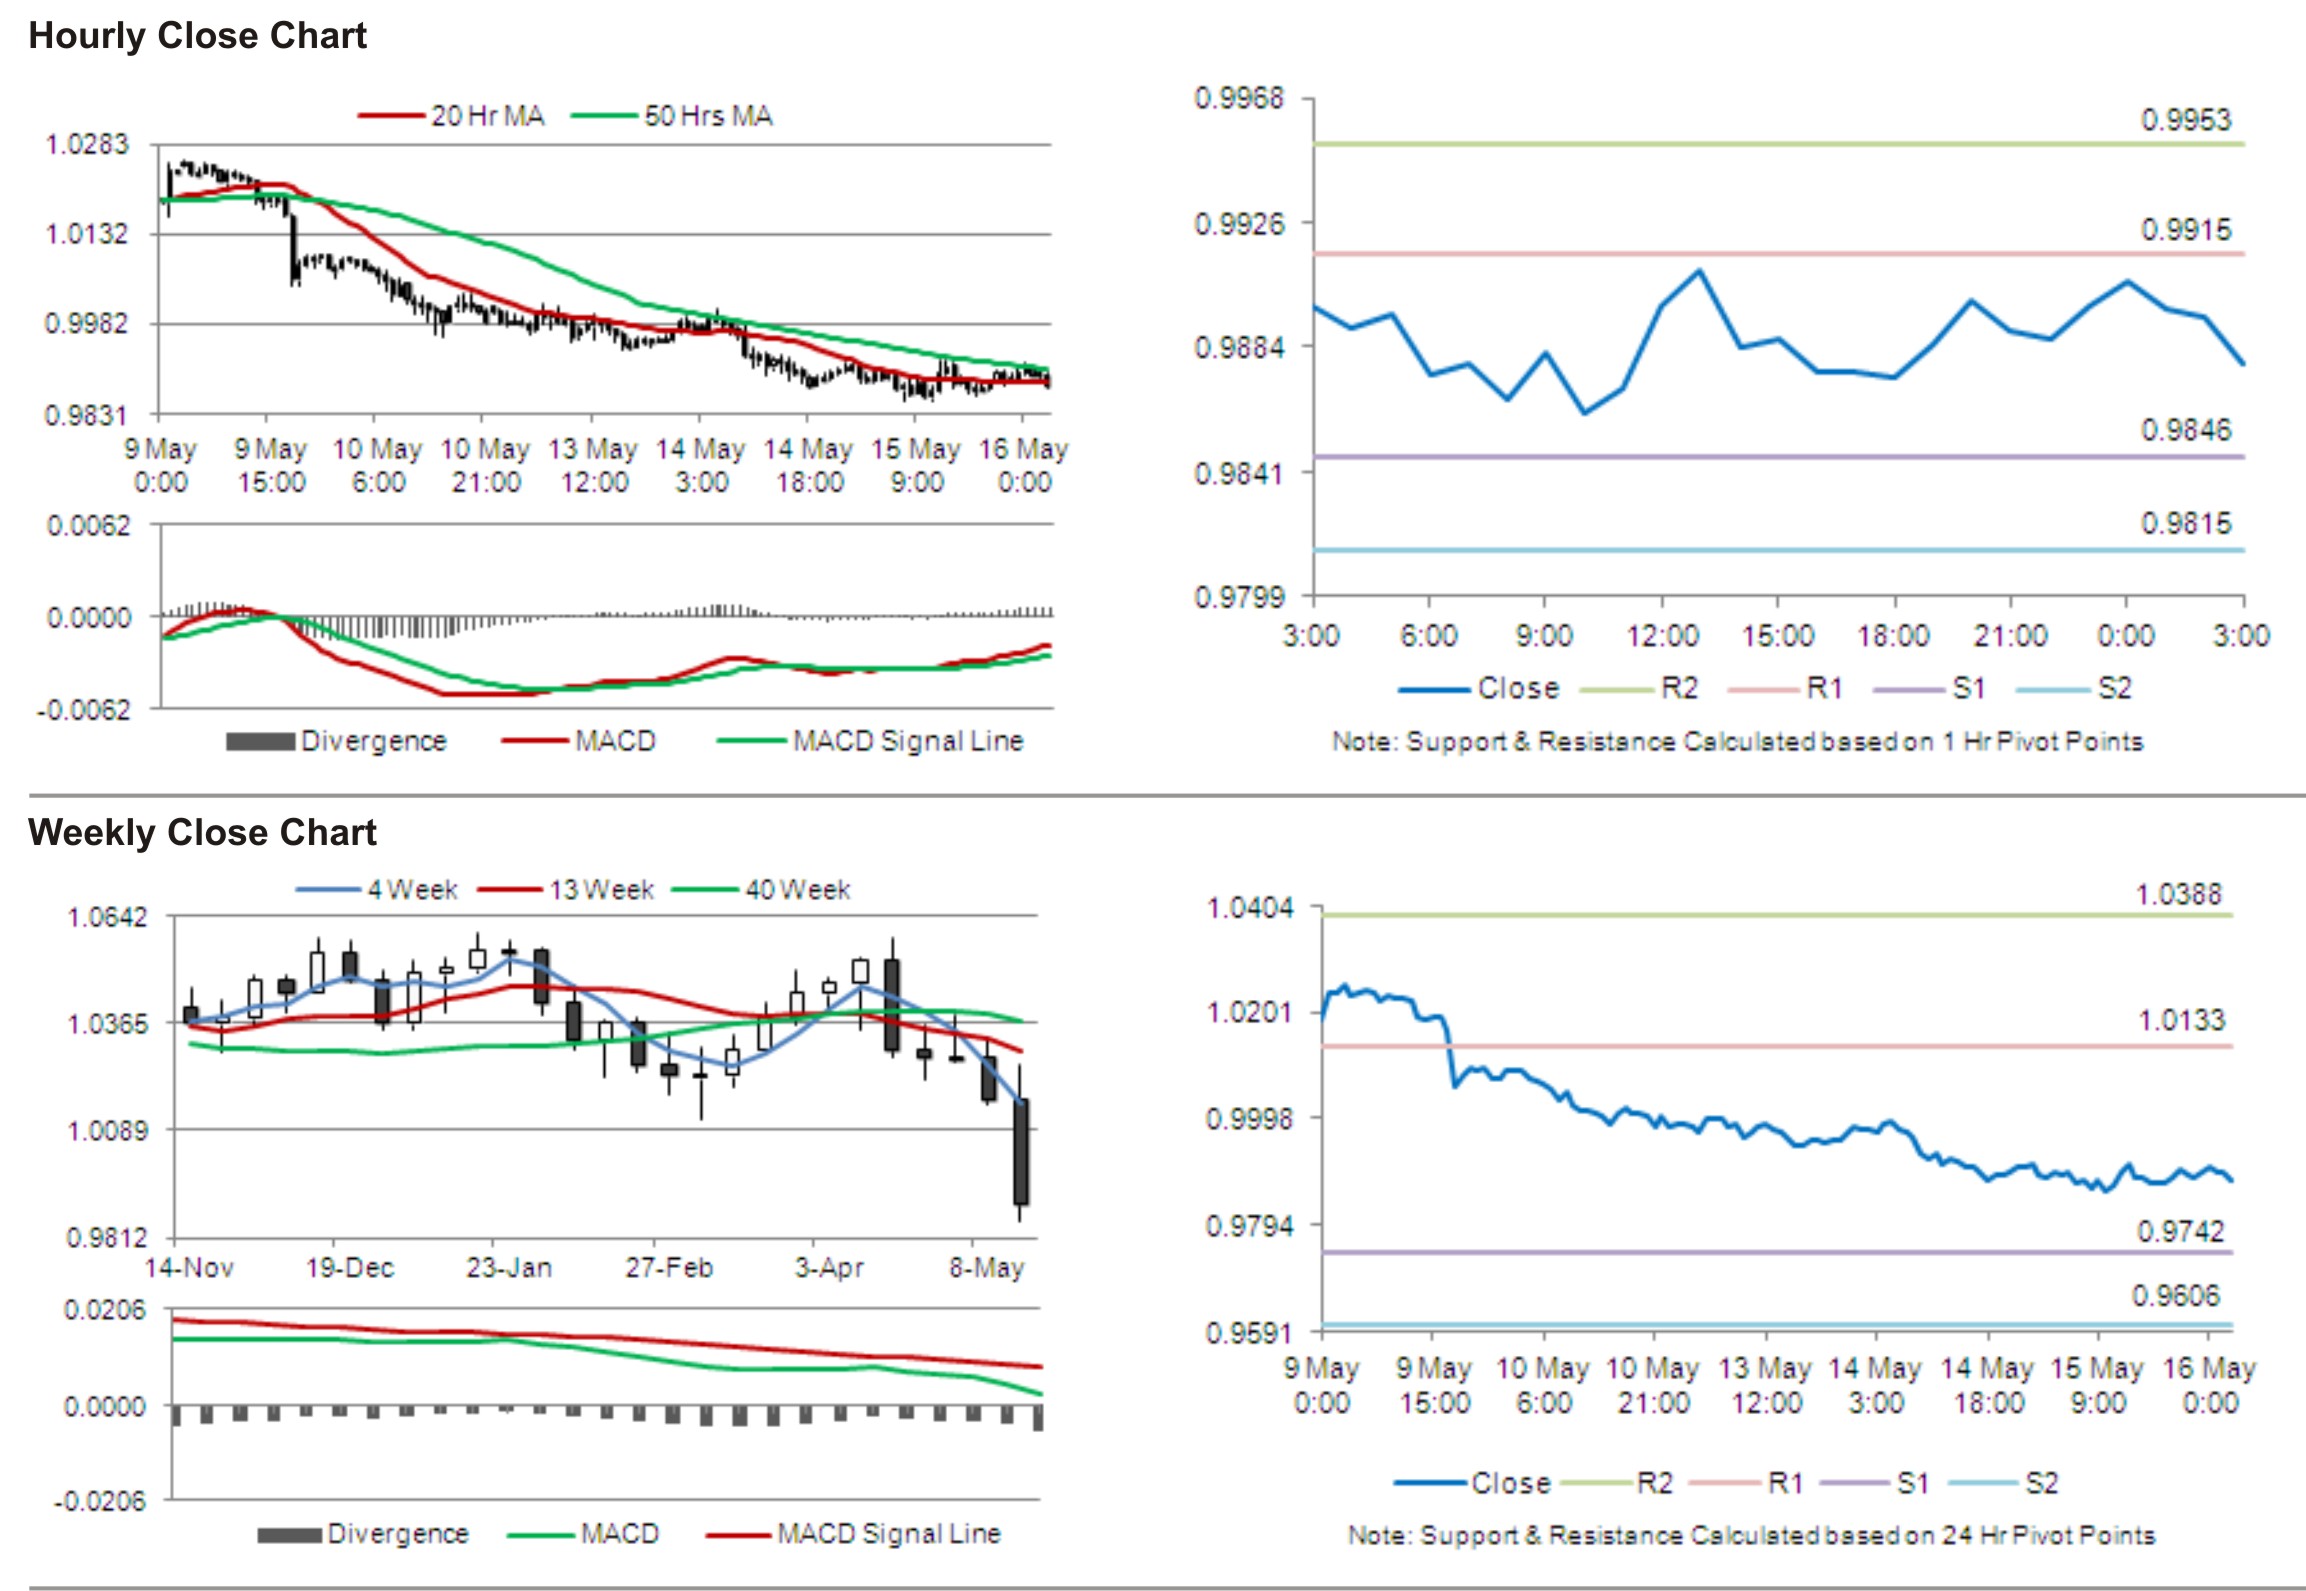
Task: Click the "Hourly Close Chart" heading
Action: [x=197, y=36]
